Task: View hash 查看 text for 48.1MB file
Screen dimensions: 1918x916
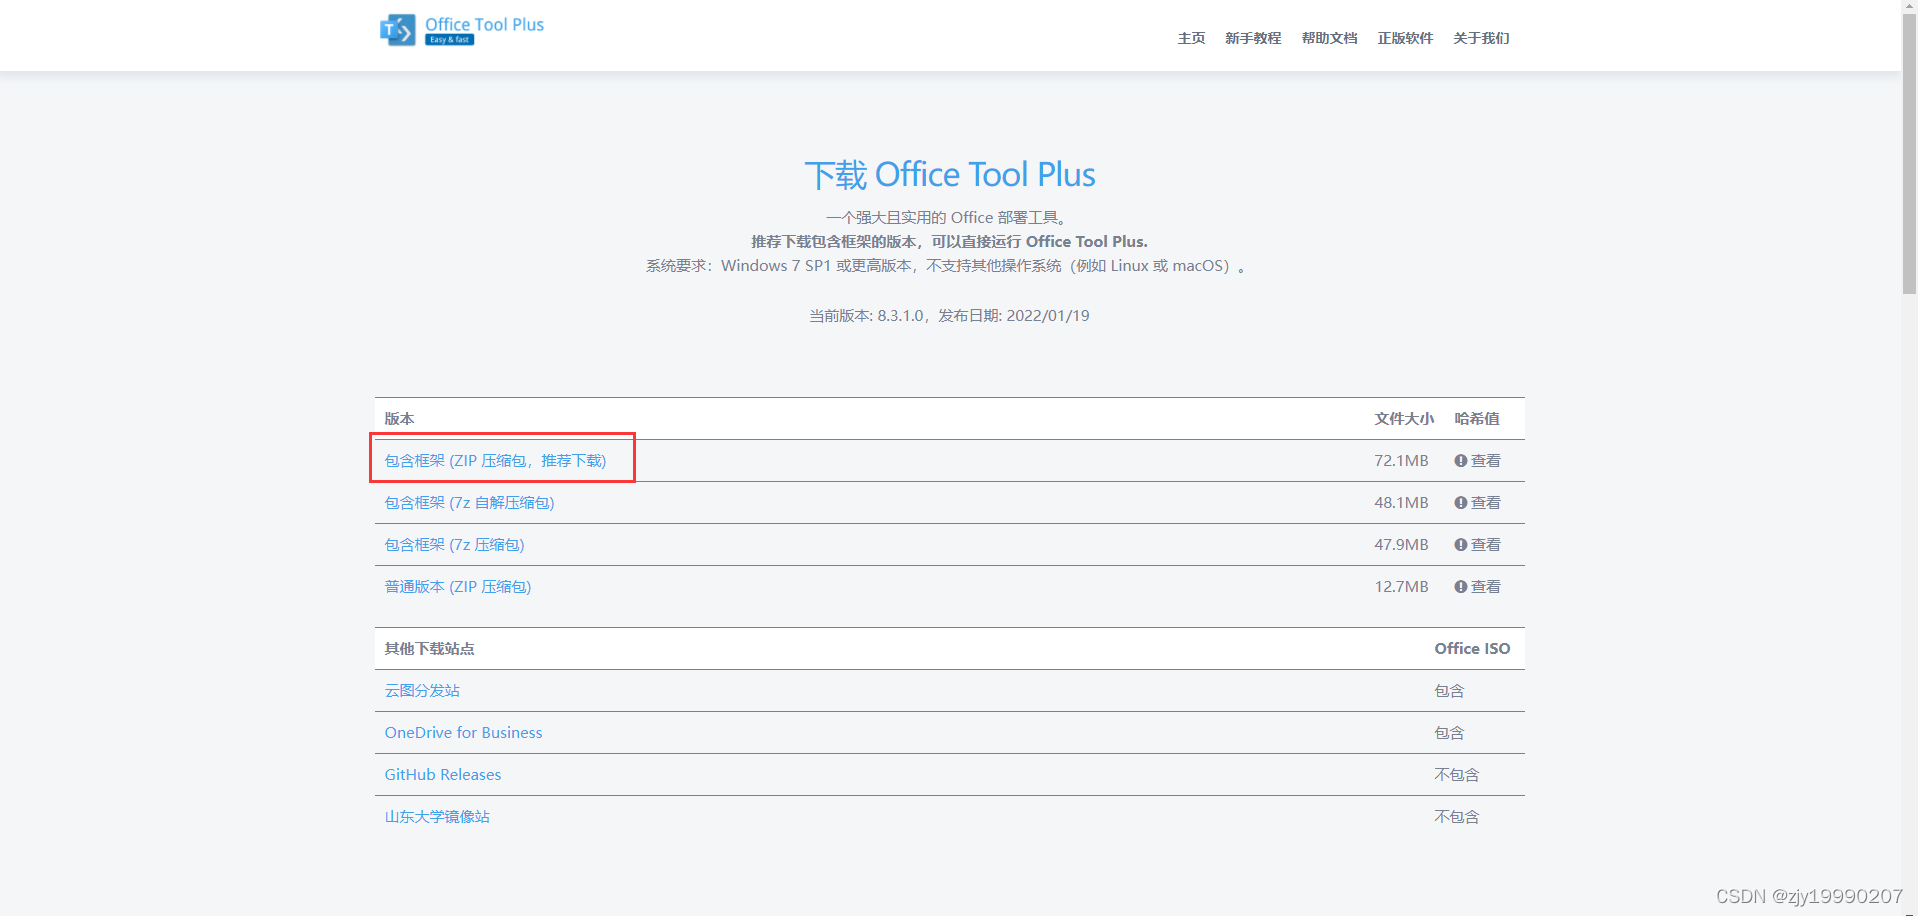Action: 1486,503
